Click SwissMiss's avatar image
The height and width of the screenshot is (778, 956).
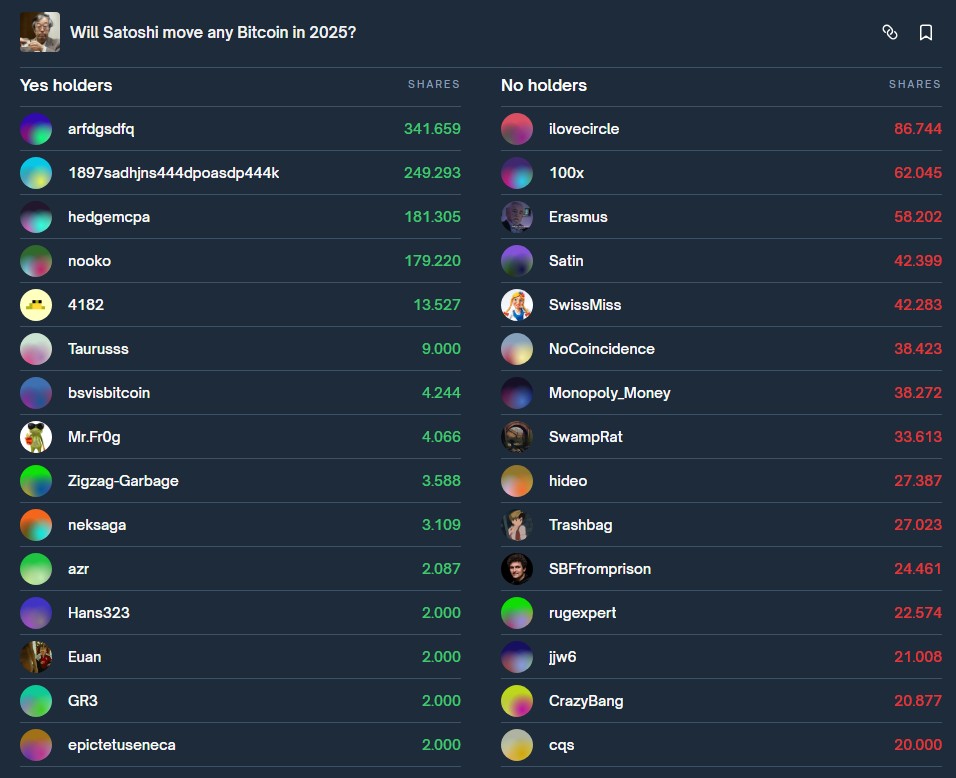517,305
